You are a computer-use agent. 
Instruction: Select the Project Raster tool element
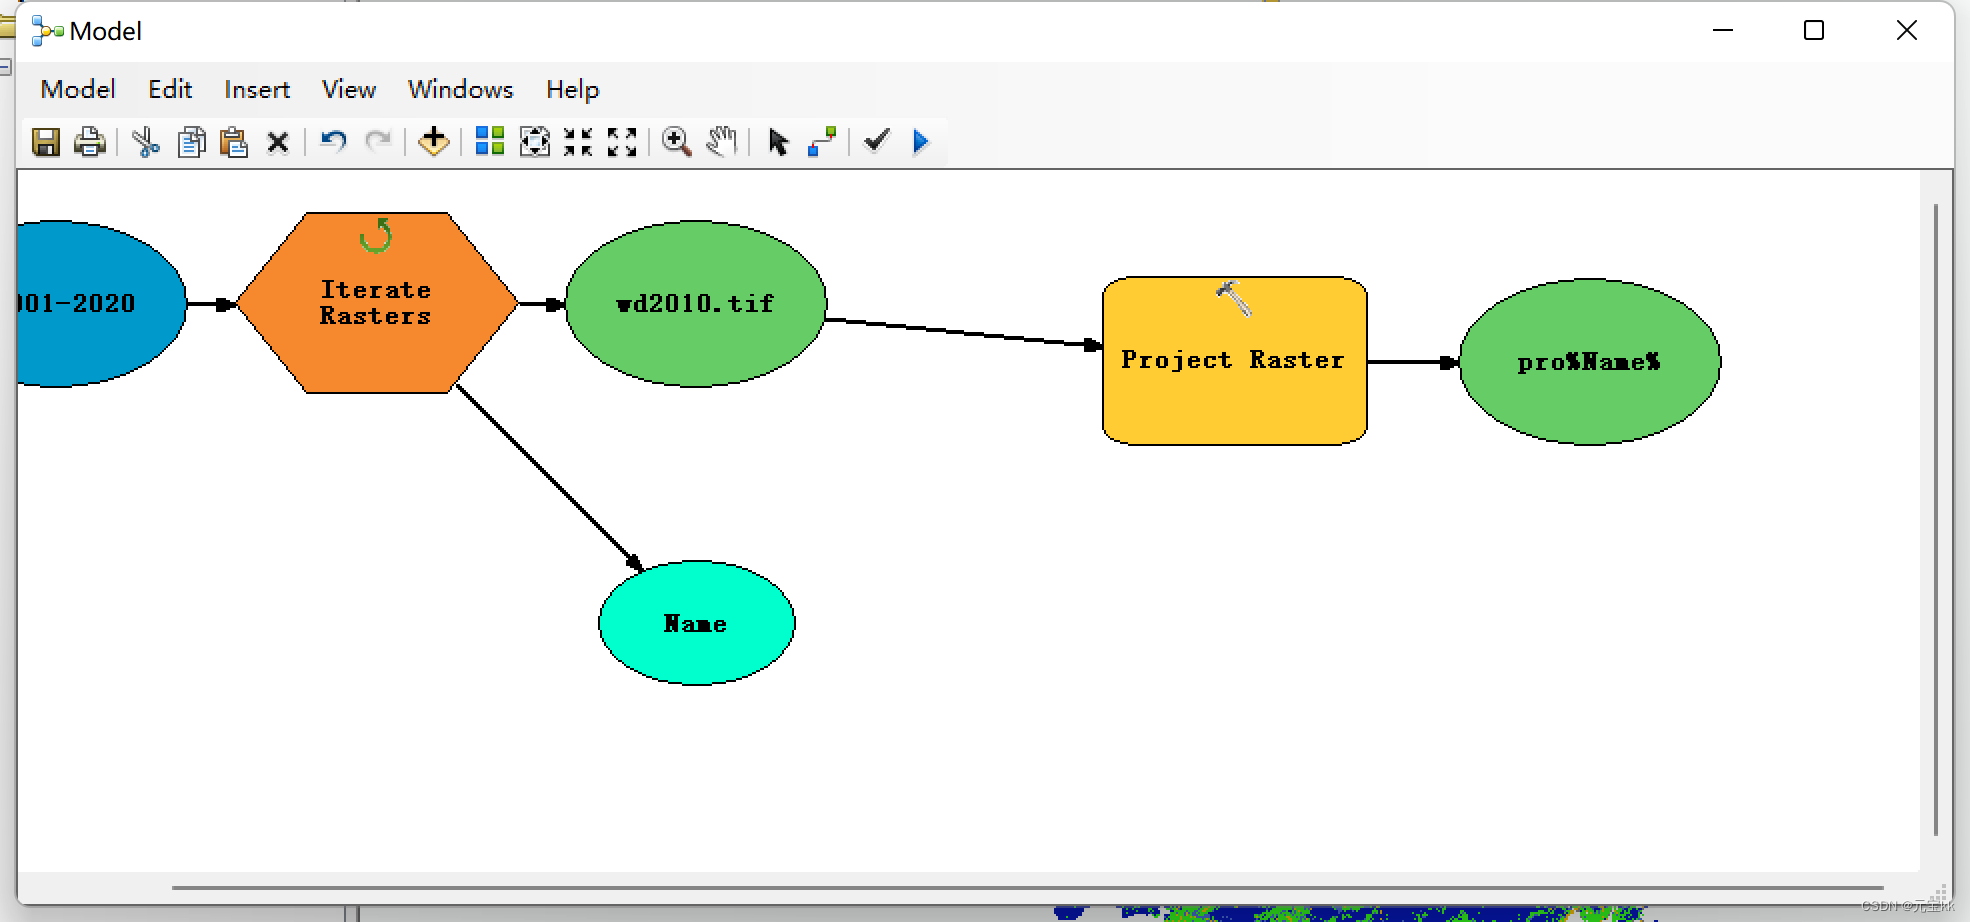pos(1234,361)
